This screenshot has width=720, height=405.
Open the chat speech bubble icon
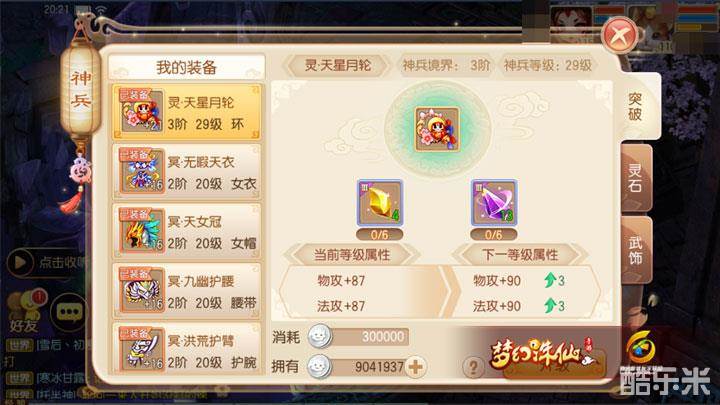[69, 313]
